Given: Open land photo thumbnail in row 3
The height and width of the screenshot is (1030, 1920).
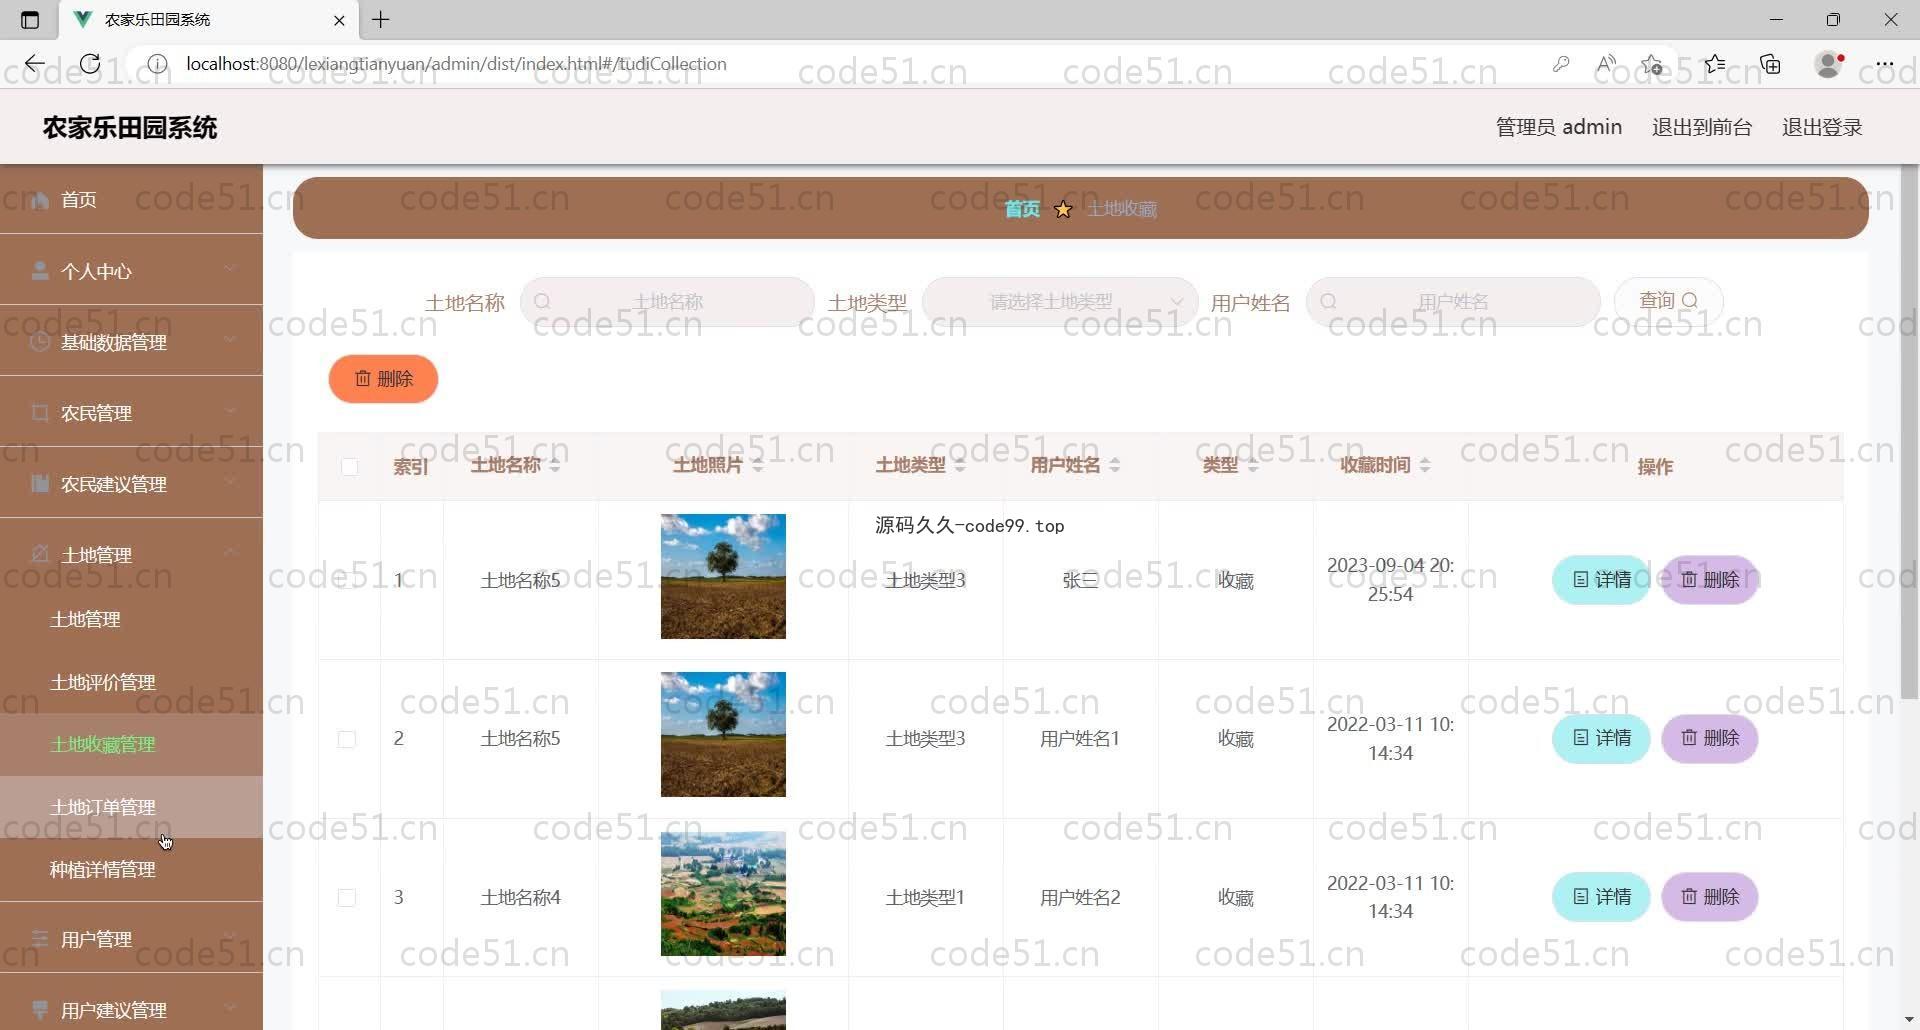Looking at the screenshot, I should click(x=723, y=894).
